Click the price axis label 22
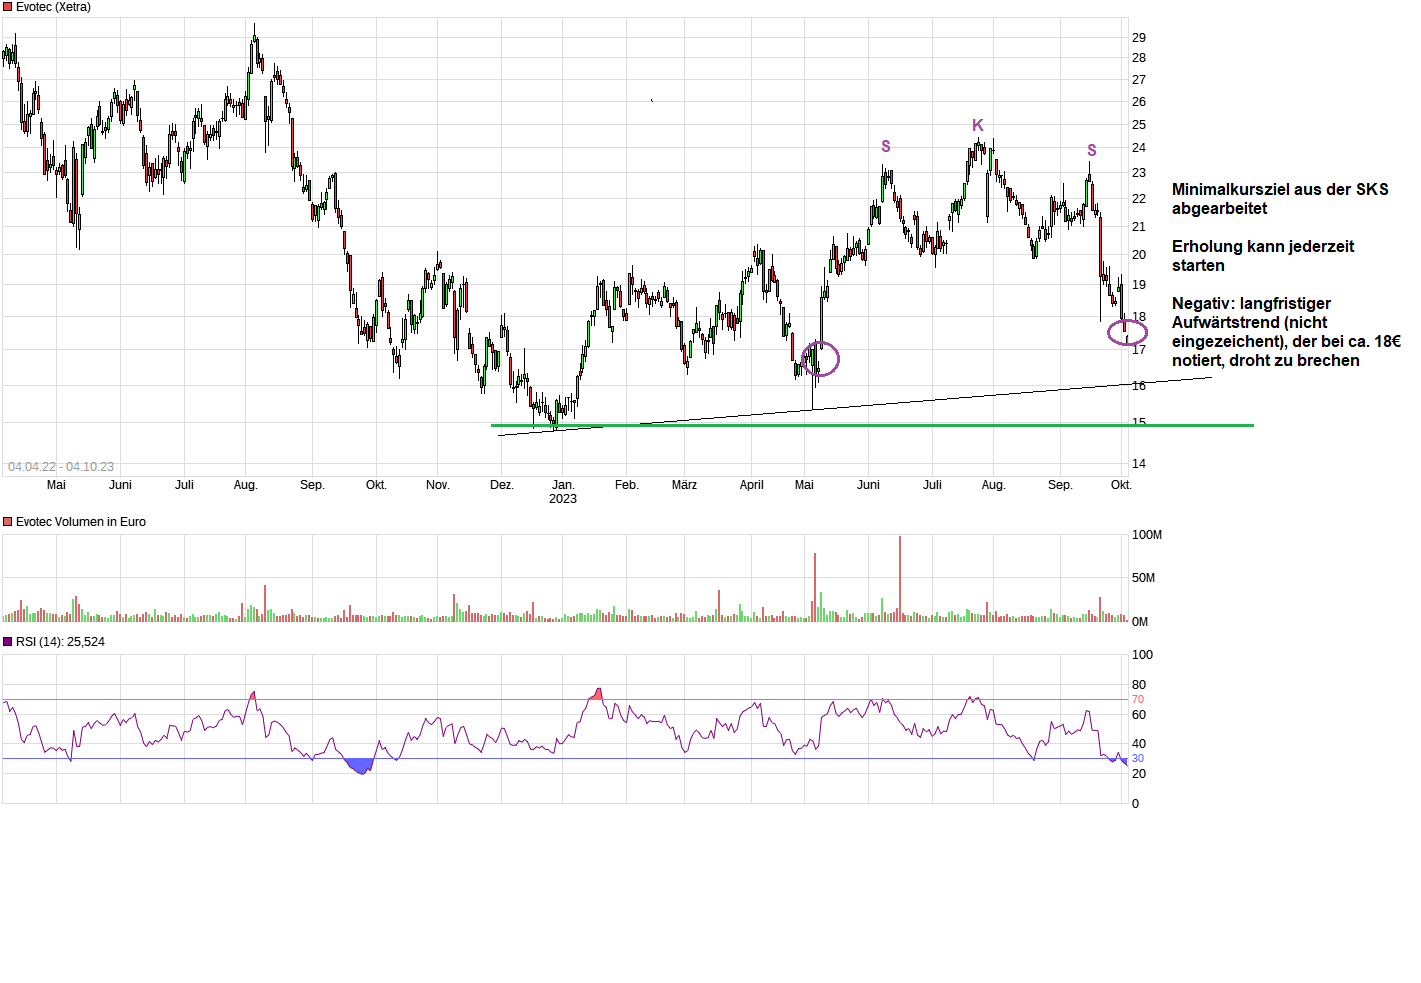This screenshot has width=1421, height=983. pos(1139,199)
